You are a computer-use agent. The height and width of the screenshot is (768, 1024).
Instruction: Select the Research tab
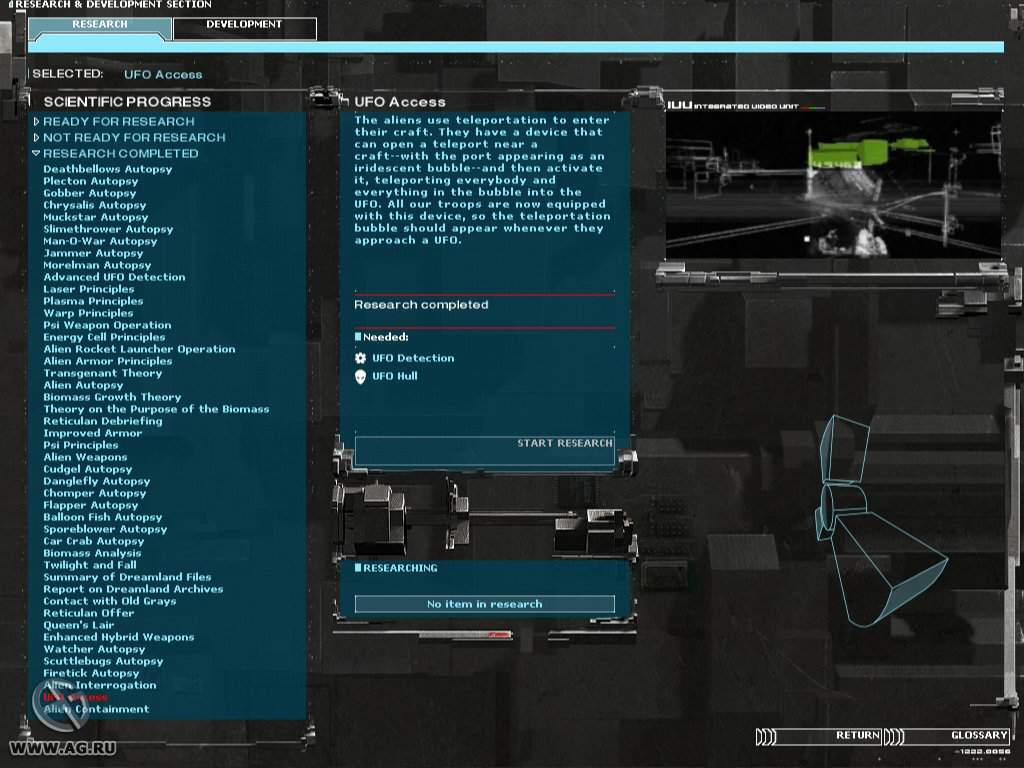100,25
